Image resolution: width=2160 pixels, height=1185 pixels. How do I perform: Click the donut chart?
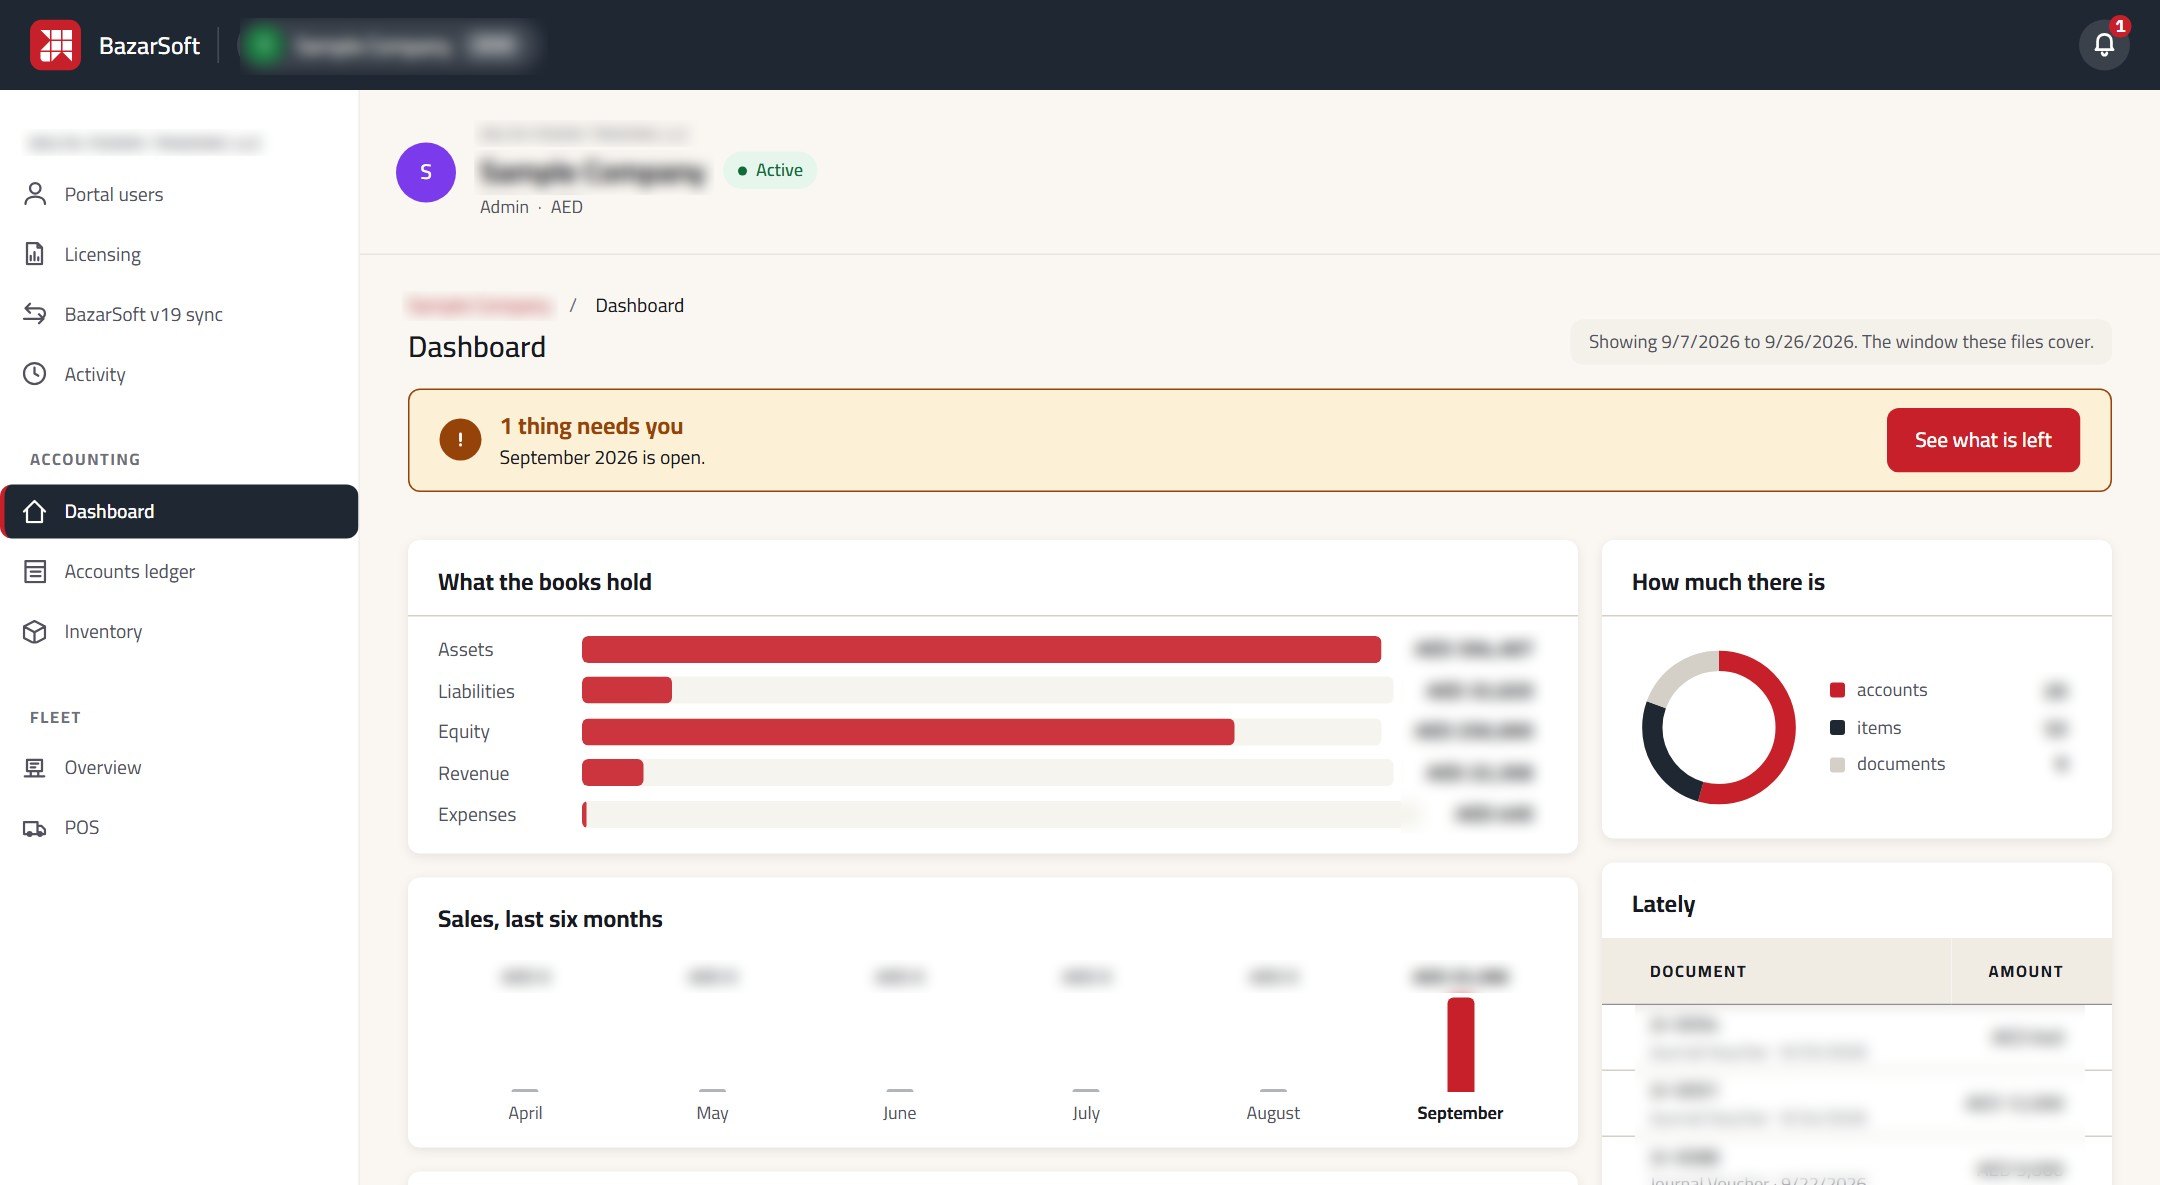tap(1718, 727)
